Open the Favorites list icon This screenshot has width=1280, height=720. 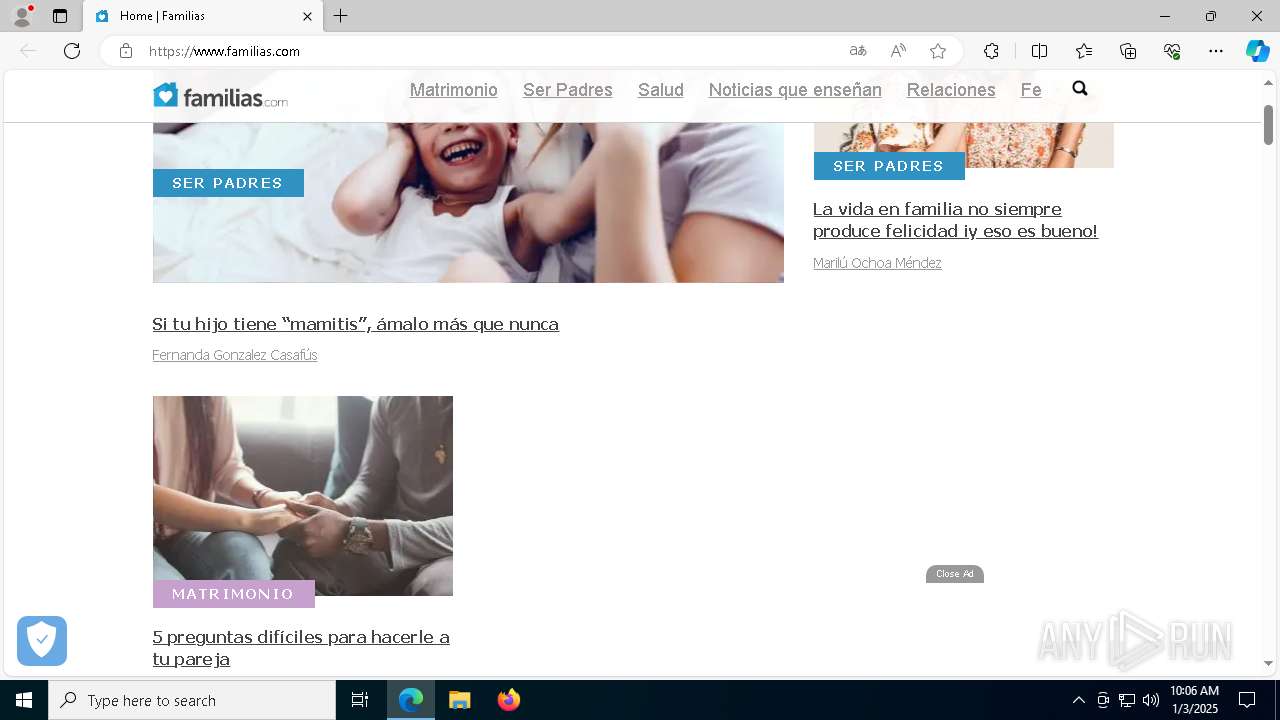click(1084, 51)
